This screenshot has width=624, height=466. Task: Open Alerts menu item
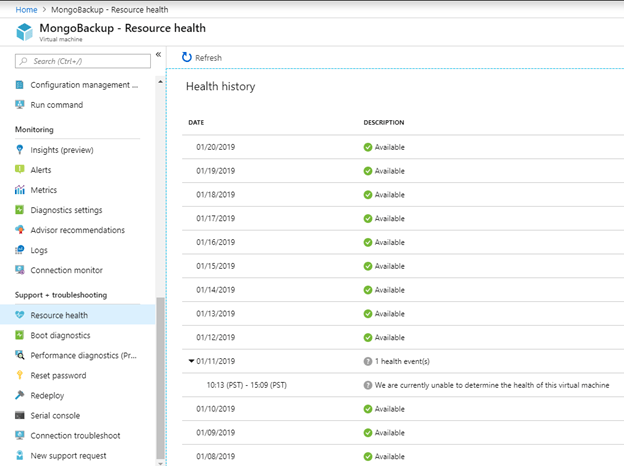(41, 170)
